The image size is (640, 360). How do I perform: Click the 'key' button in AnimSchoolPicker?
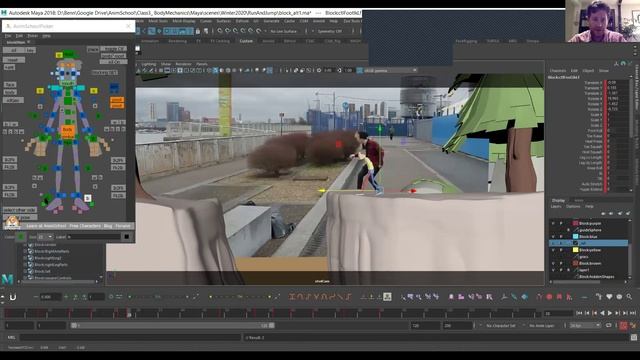29,50
